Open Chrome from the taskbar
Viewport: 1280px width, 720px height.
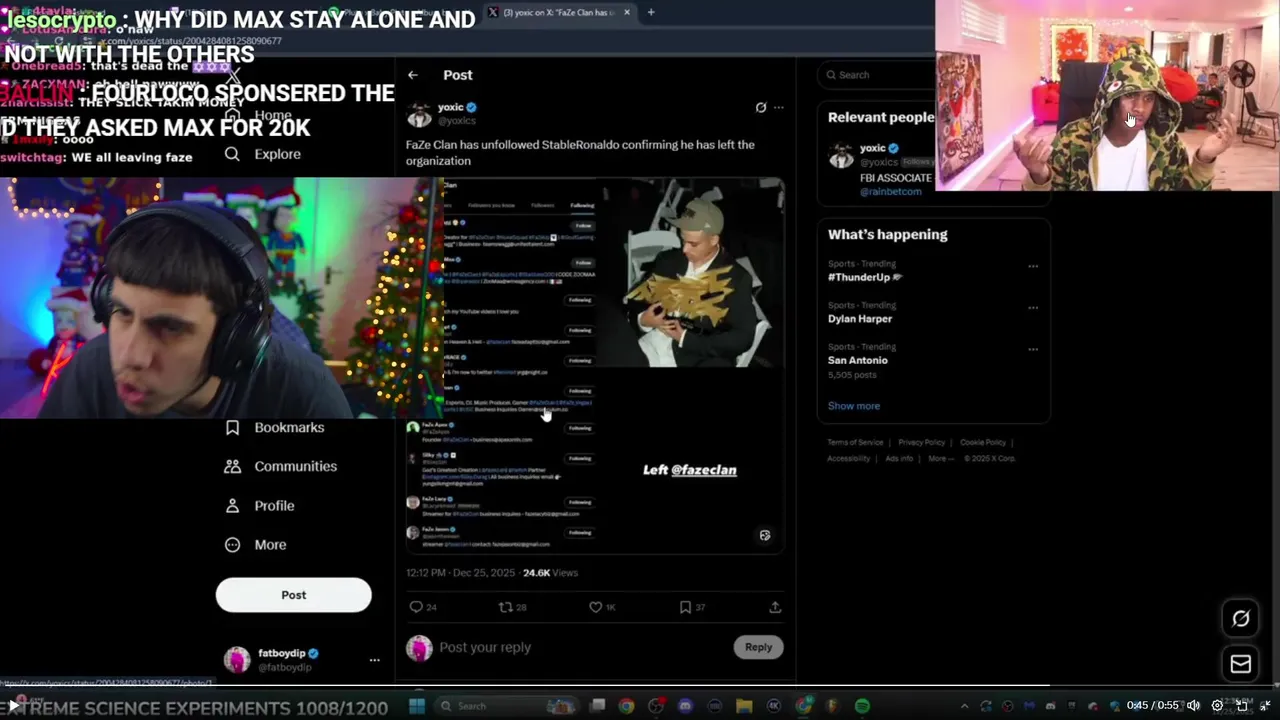(626, 706)
